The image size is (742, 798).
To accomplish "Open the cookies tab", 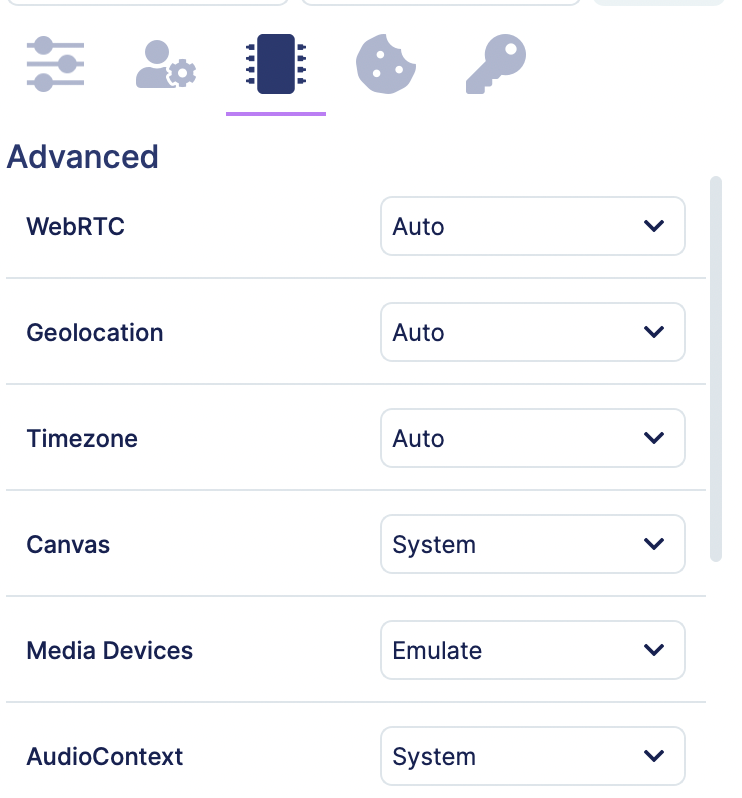I will click(x=386, y=64).
